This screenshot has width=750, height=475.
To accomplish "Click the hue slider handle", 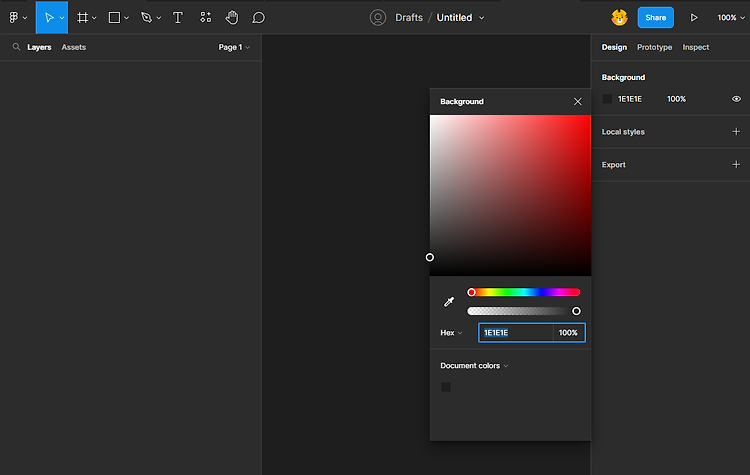I will (x=471, y=292).
